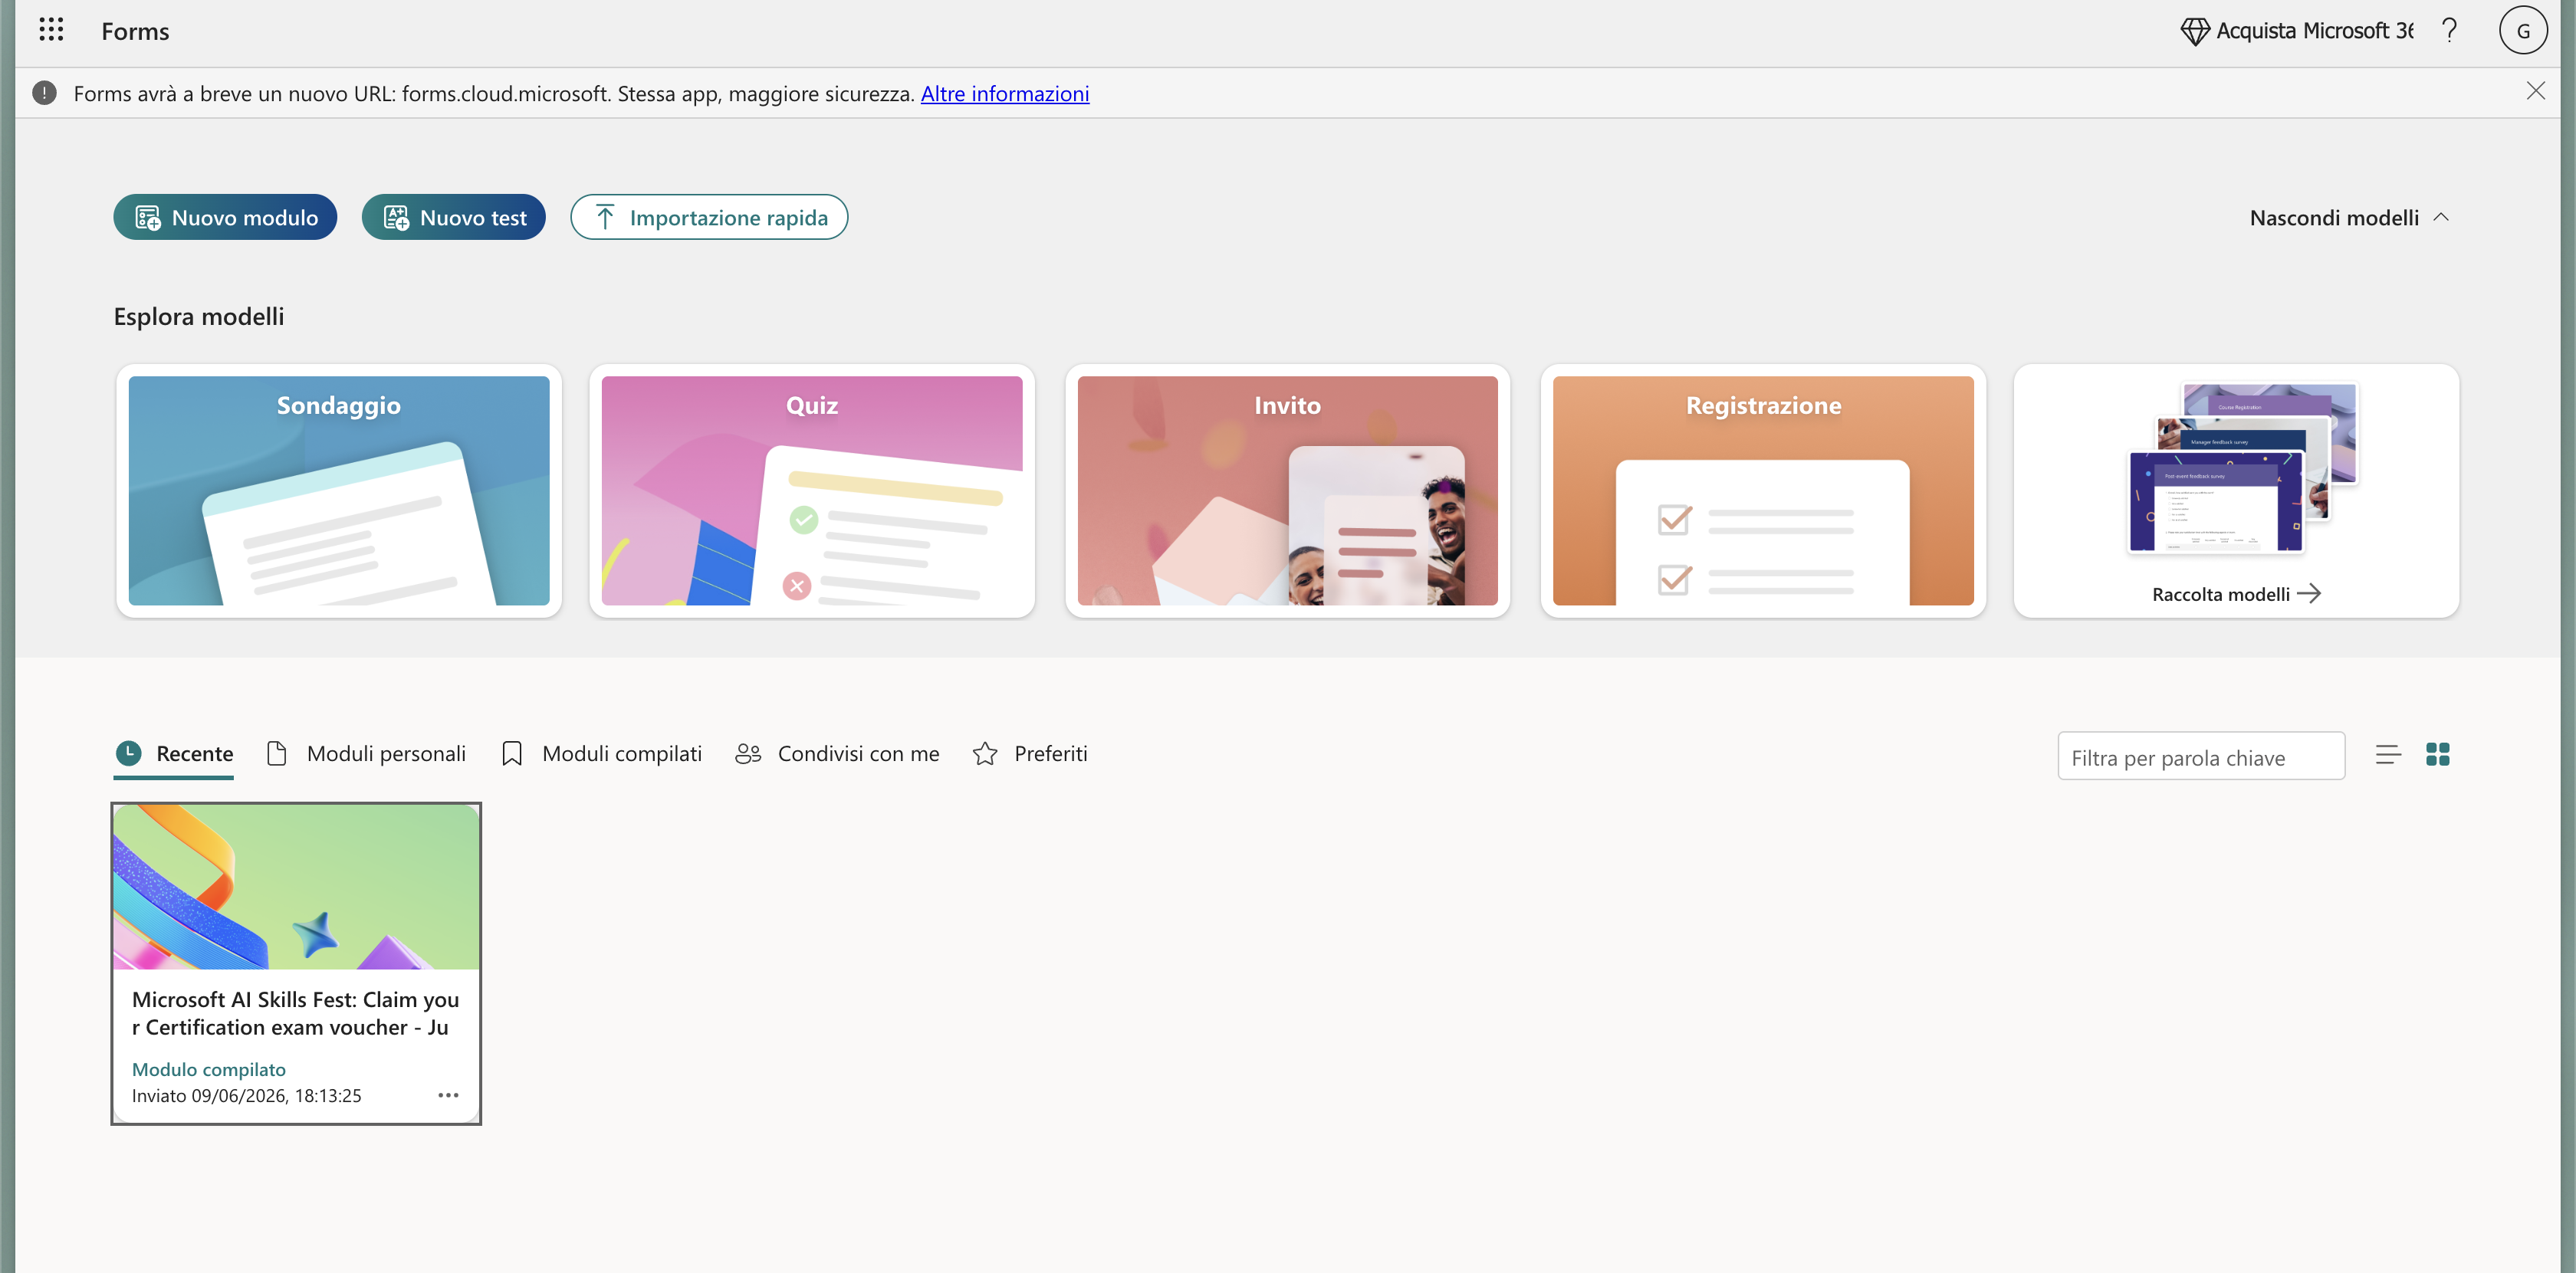Viewport: 2576px width, 1273px height.
Task: Create a new form with Nuovo modulo
Action: (225, 217)
